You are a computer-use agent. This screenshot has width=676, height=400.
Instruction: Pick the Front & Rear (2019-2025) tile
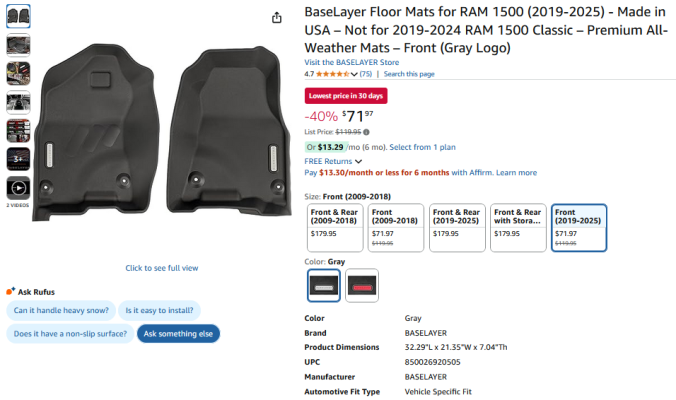click(457, 228)
